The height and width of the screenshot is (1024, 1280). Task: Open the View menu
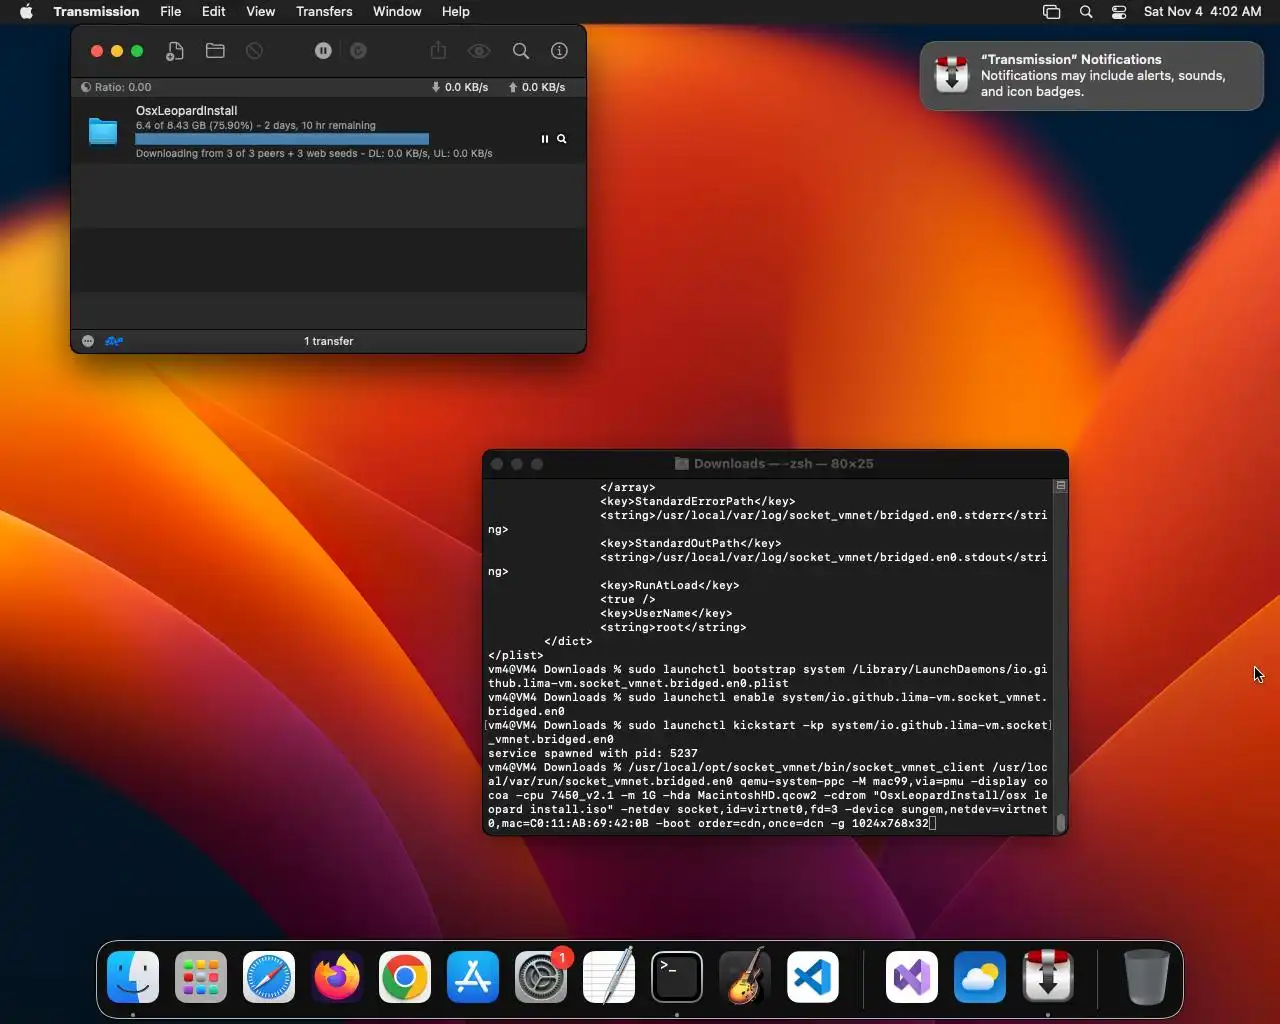[x=261, y=12]
